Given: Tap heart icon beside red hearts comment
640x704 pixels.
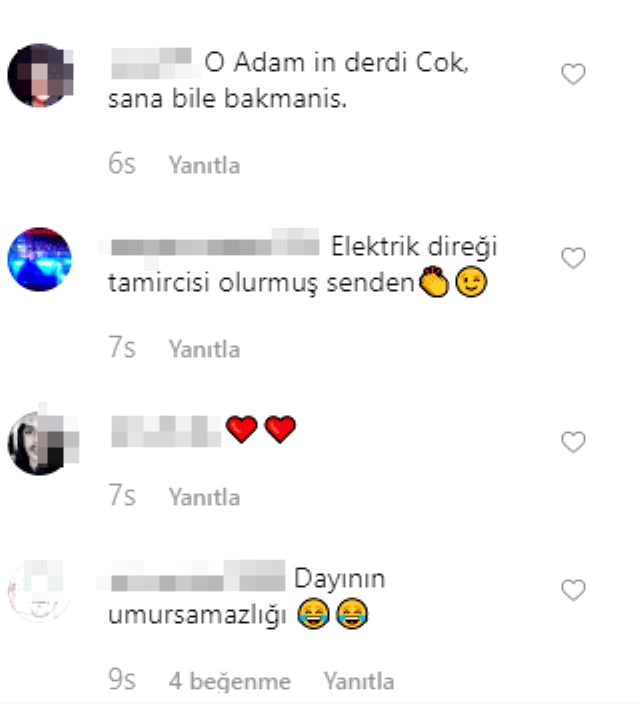Looking at the screenshot, I should (573, 442).
